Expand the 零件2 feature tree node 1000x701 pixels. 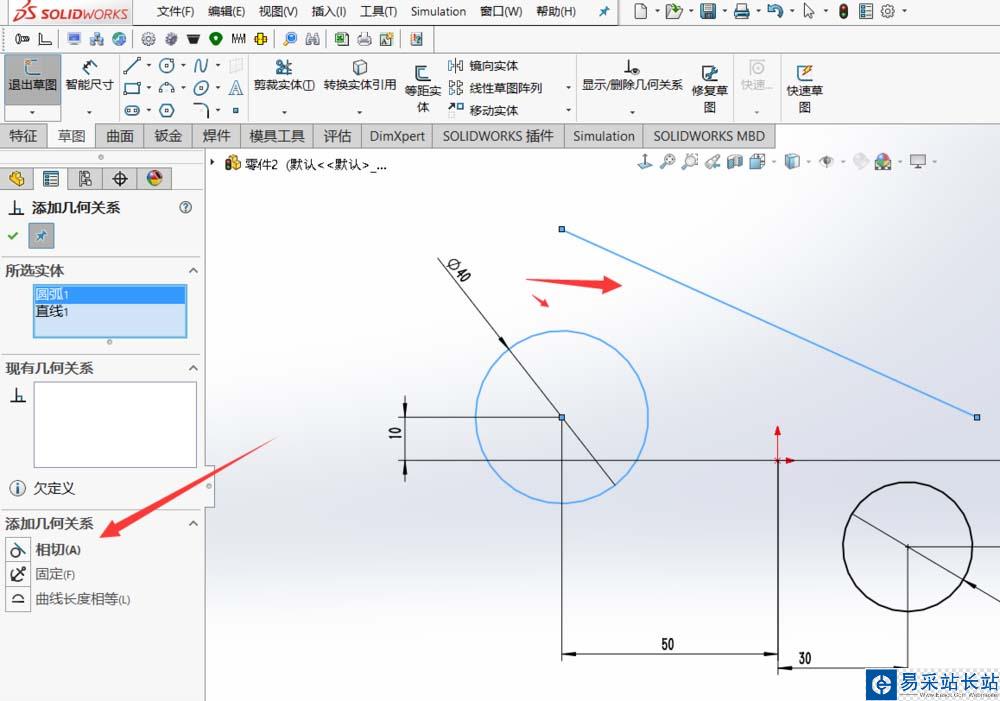[213, 162]
